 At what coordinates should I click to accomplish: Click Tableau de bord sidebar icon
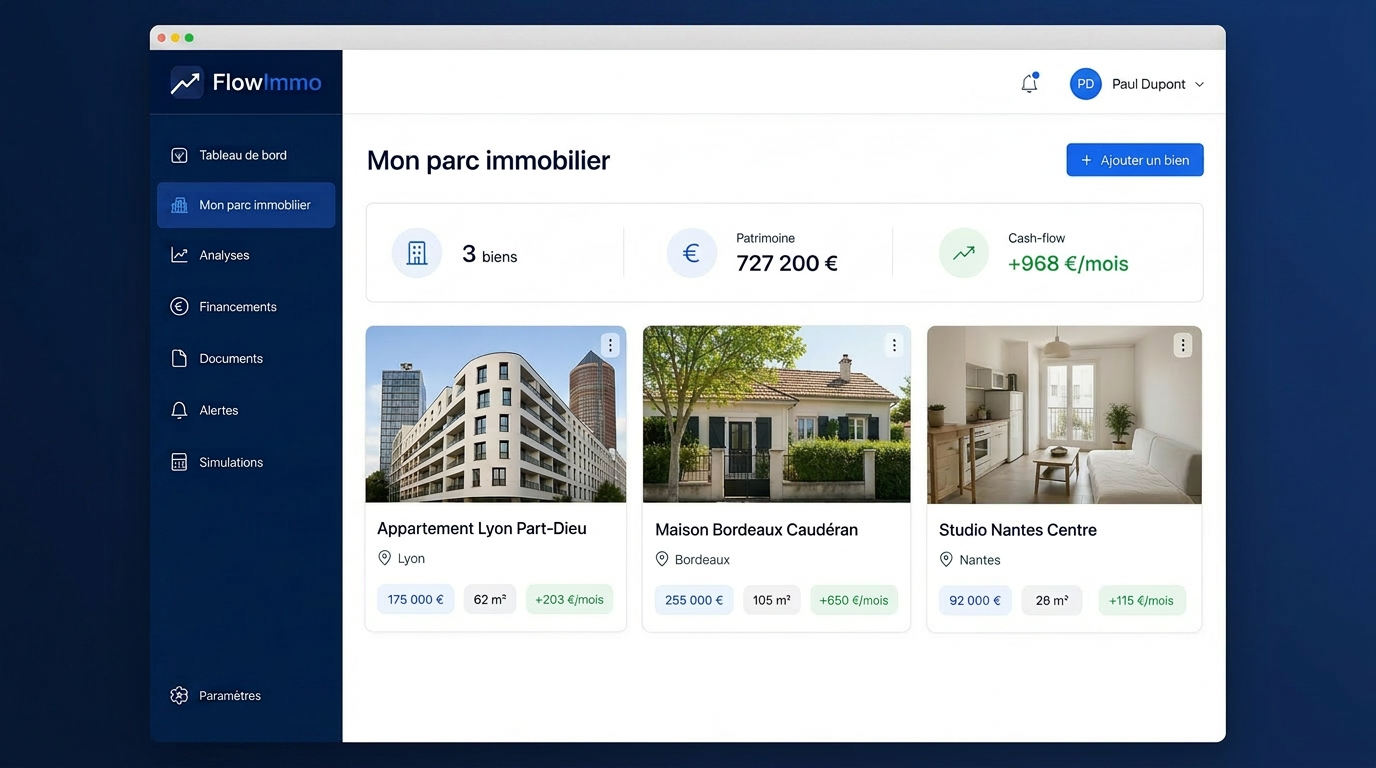pos(179,155)
